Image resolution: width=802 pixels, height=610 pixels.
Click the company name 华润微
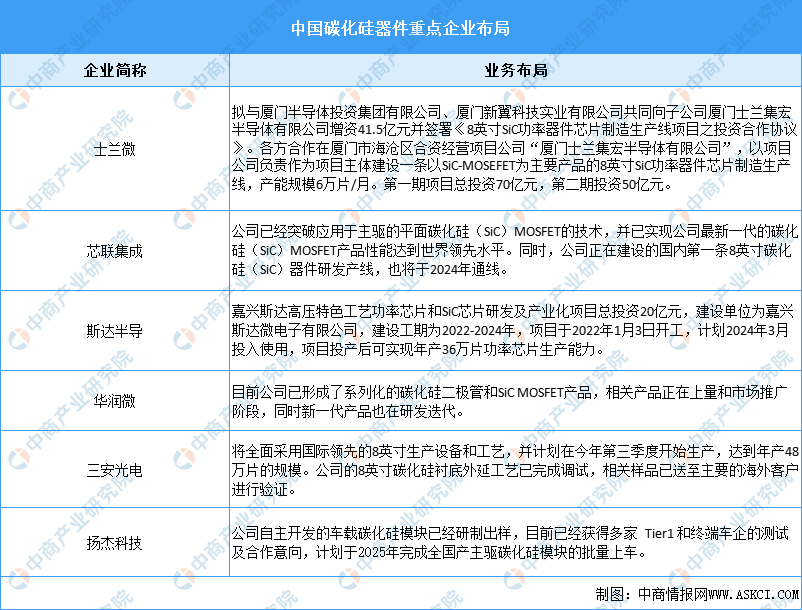[115, 400]
